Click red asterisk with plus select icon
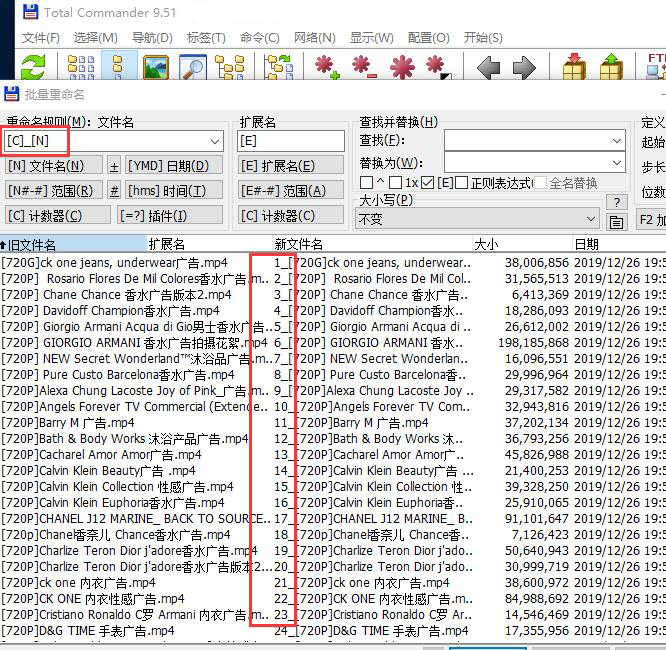The width and height of the screenshot is (666, 650). tap(327, 67)
